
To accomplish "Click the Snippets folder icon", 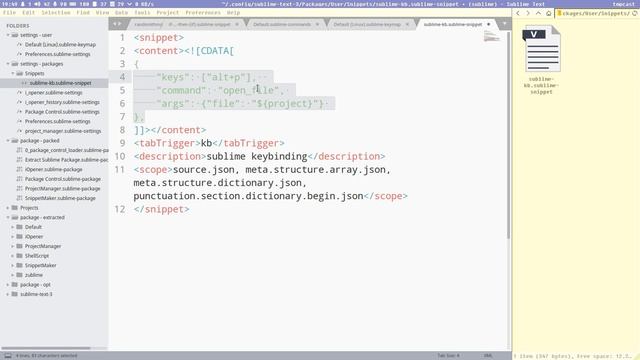I will [19, 73].
